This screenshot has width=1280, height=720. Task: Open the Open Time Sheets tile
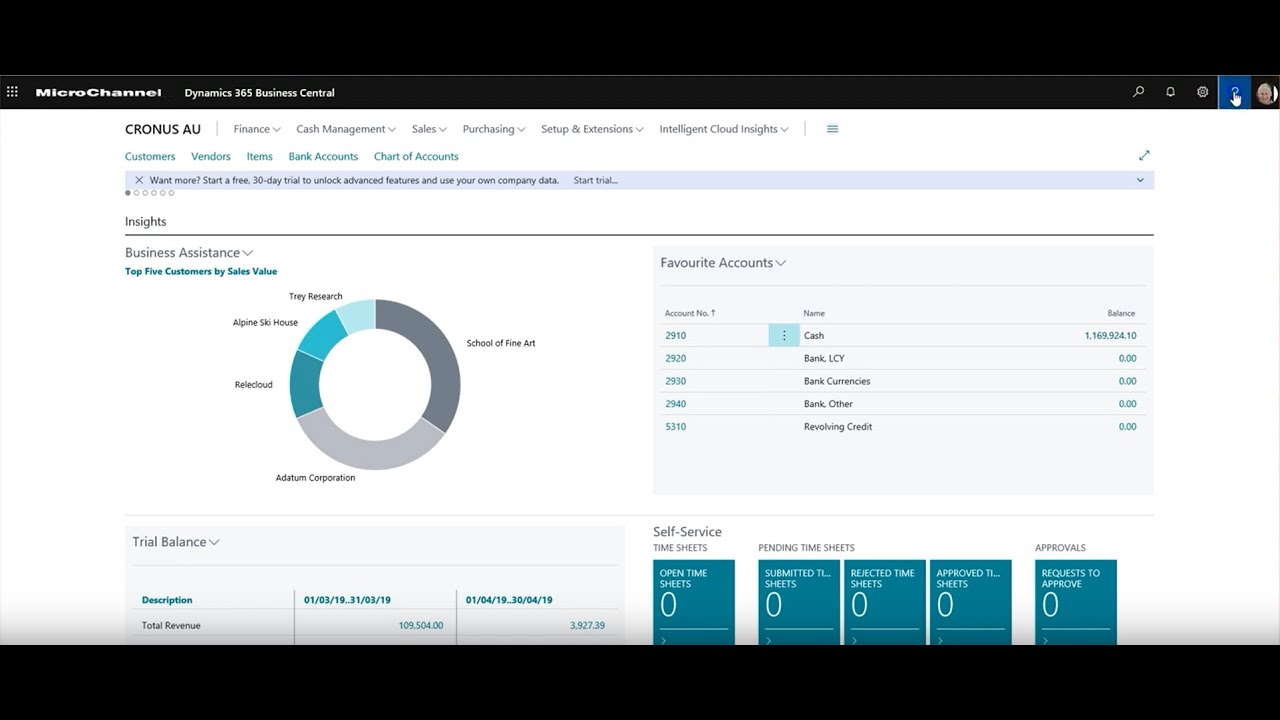(x=694, y=602)
